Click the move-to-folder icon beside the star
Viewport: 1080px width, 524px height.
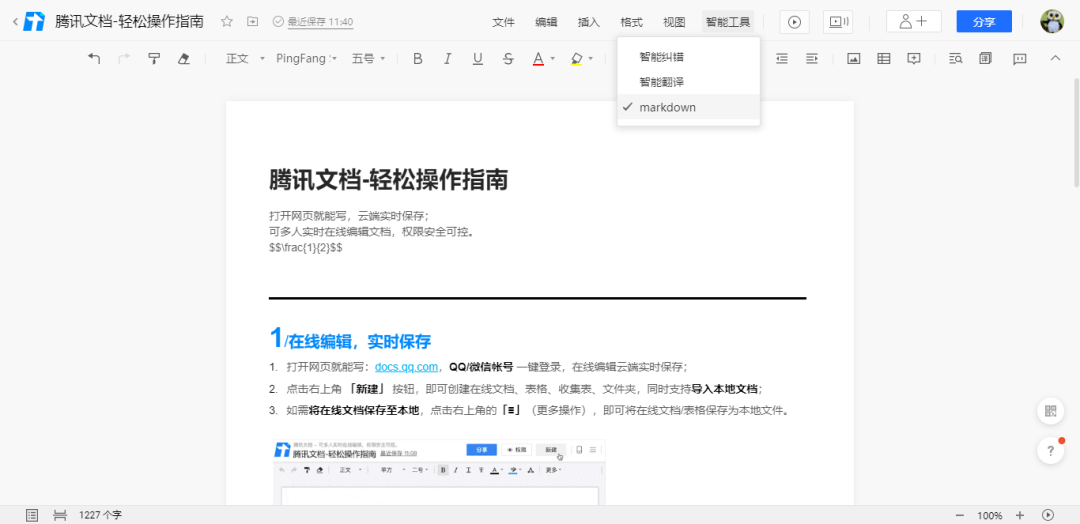(253, 22)
